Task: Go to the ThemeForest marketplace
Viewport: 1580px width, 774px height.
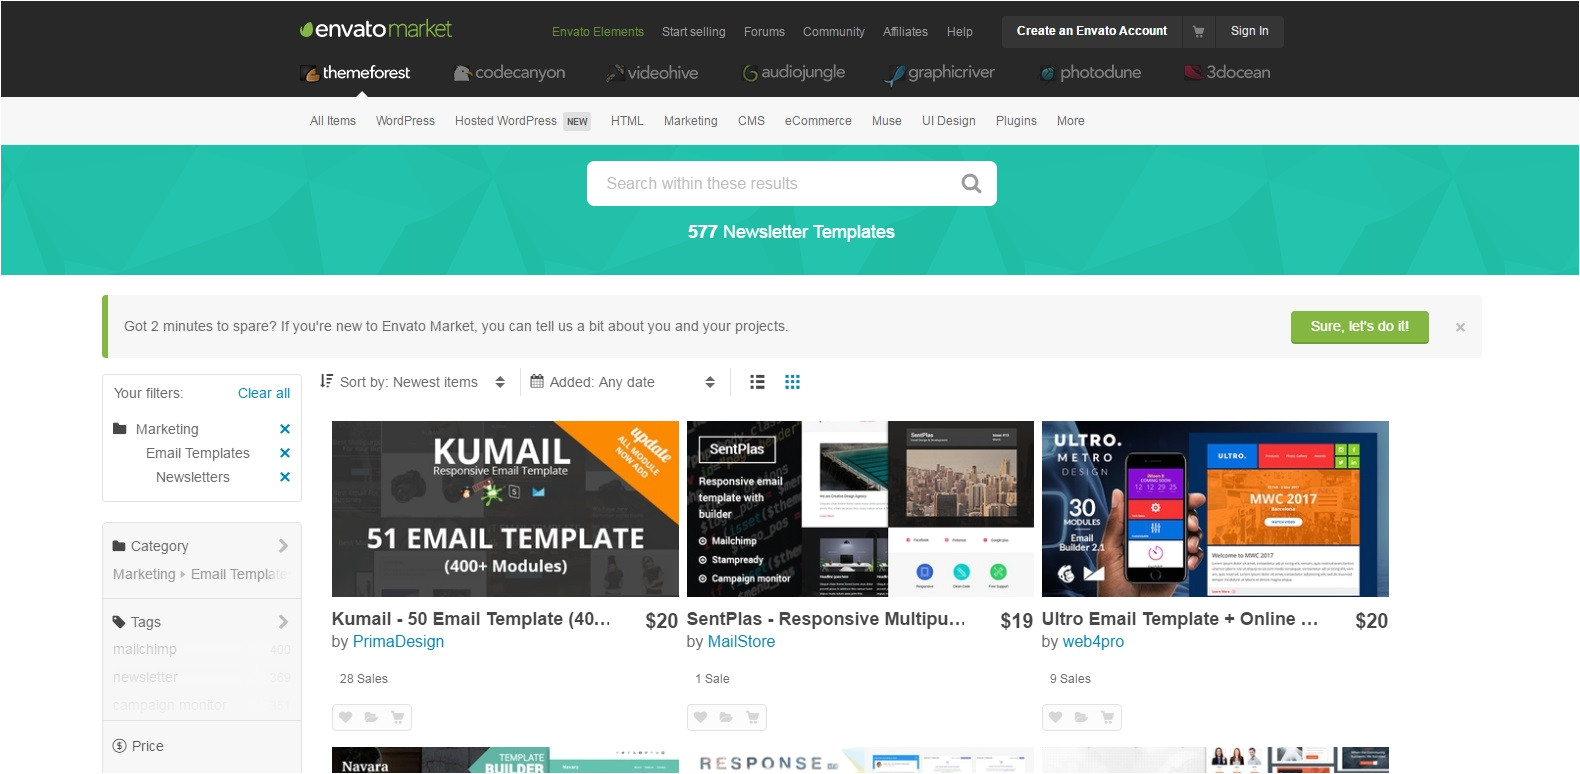Action: (x=355, y=73)
